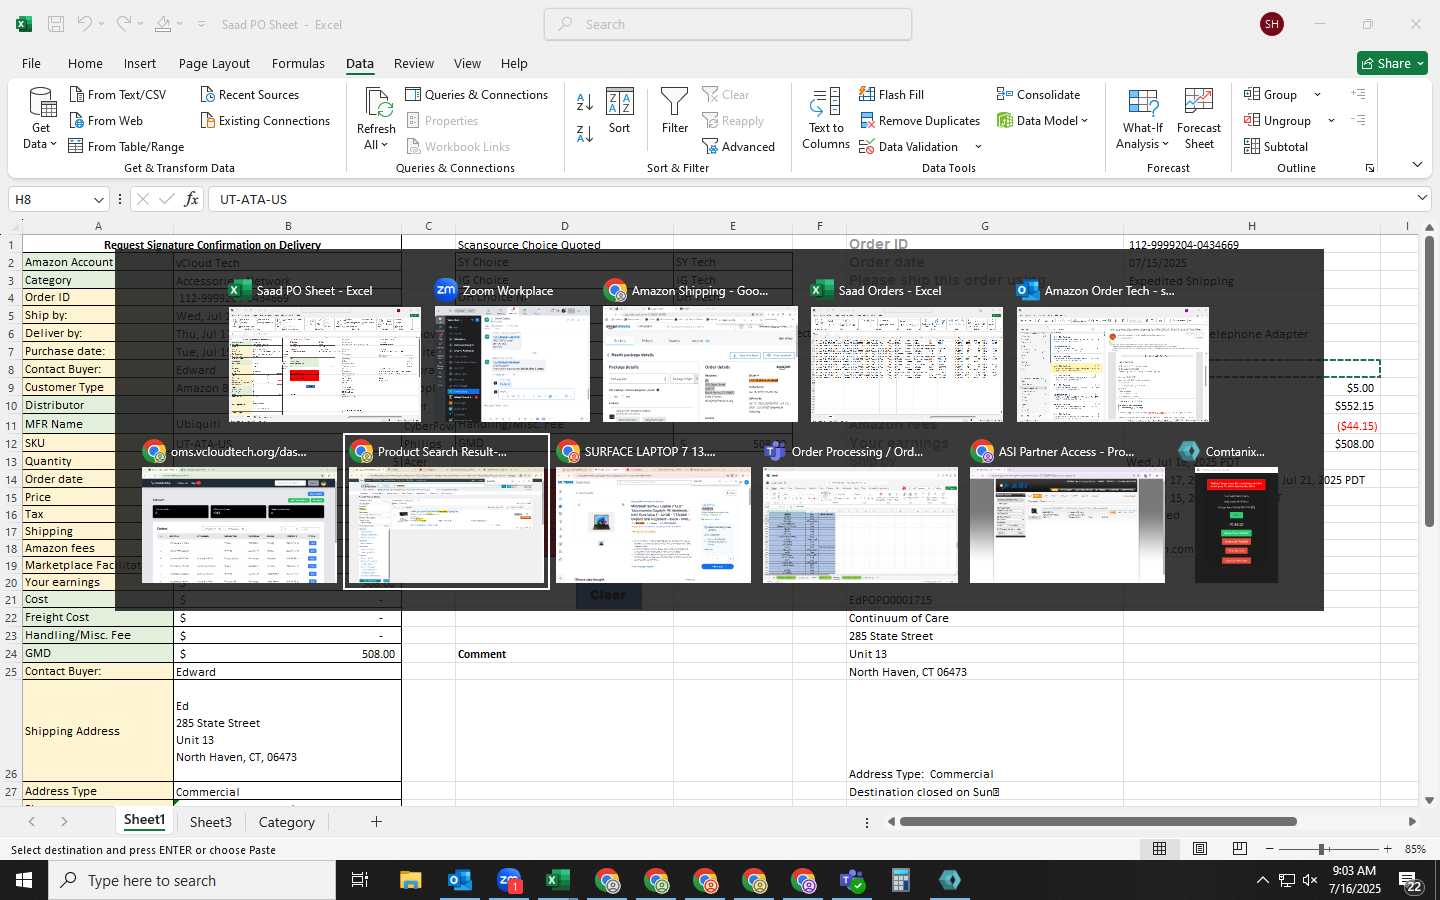Launch Text to Columns wizard
1440x900 pixels.
coord(826,120)
